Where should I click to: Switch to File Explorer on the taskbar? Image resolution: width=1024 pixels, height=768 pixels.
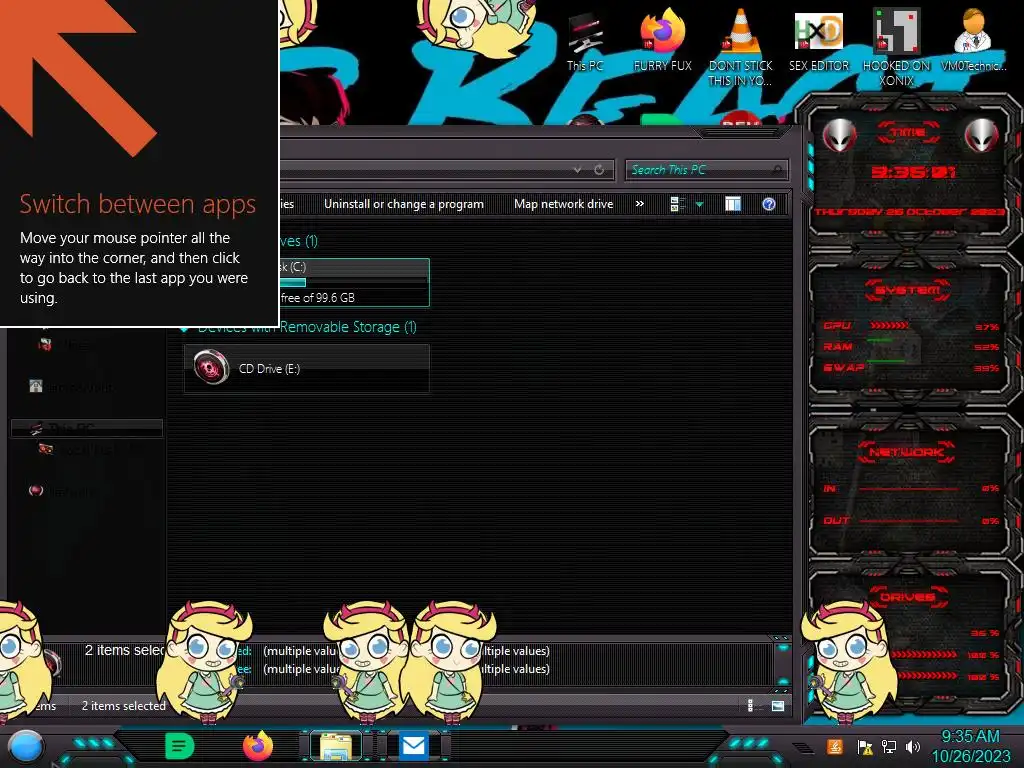click(x=336, y=746)
